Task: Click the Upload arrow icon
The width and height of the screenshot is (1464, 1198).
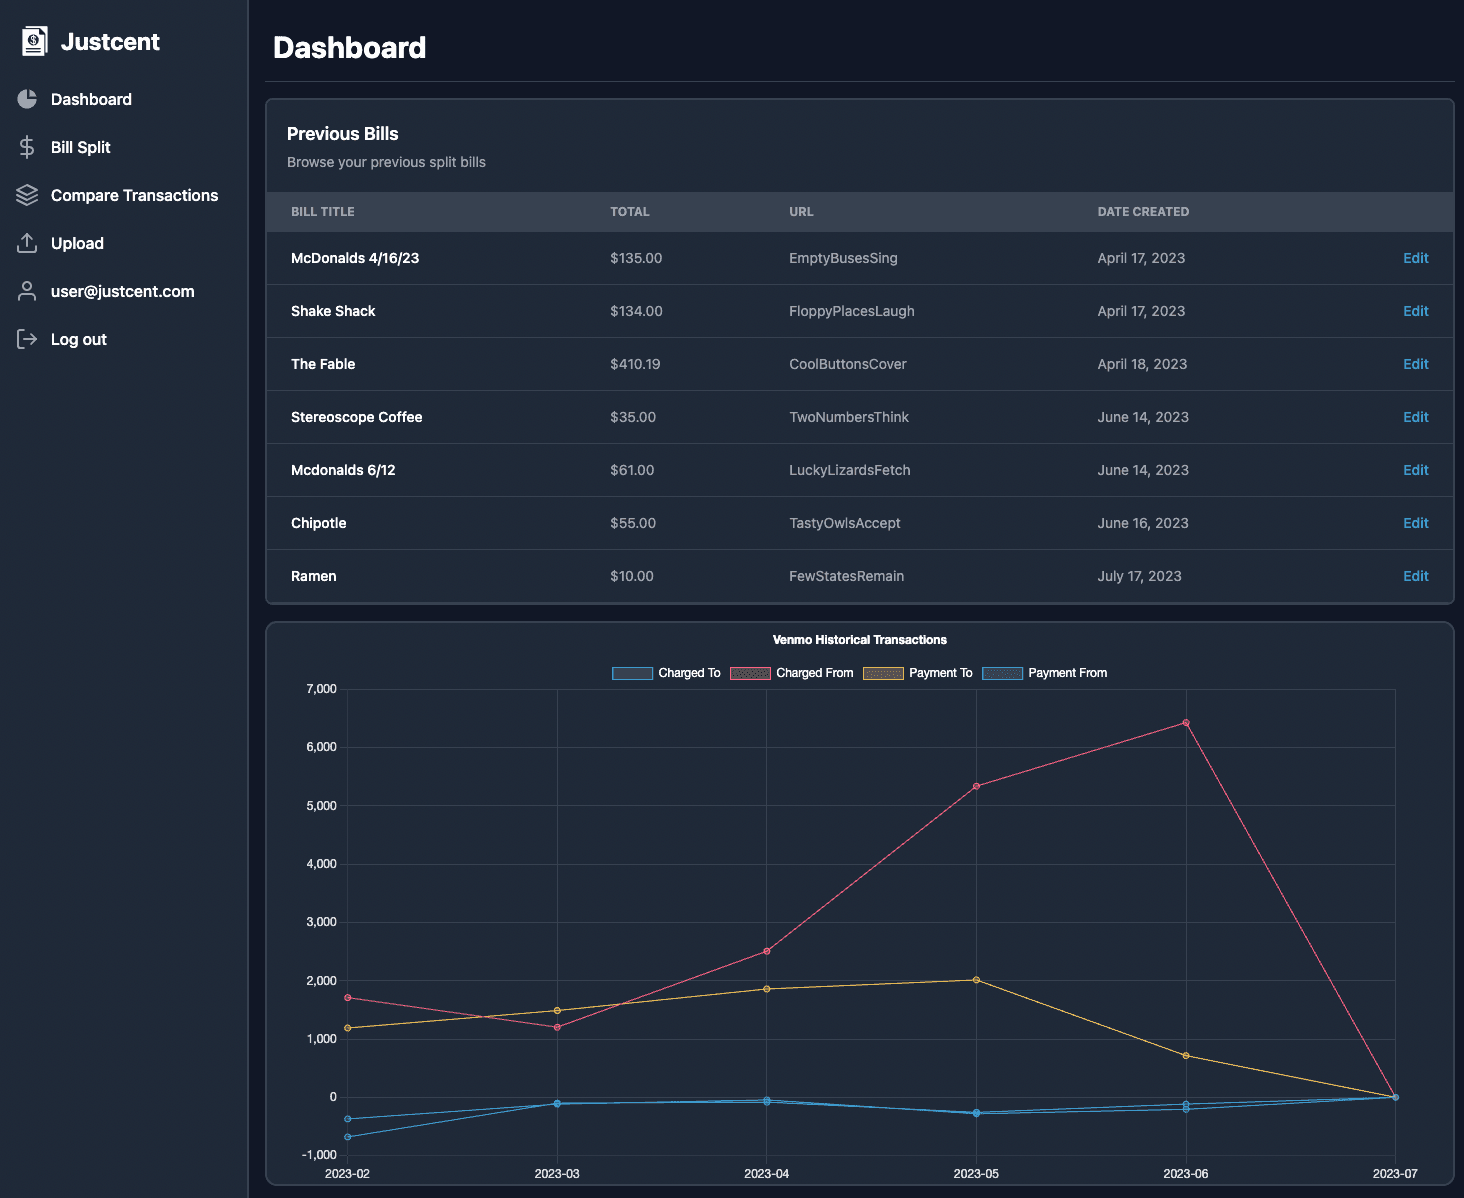Action: tap(27, 243)
